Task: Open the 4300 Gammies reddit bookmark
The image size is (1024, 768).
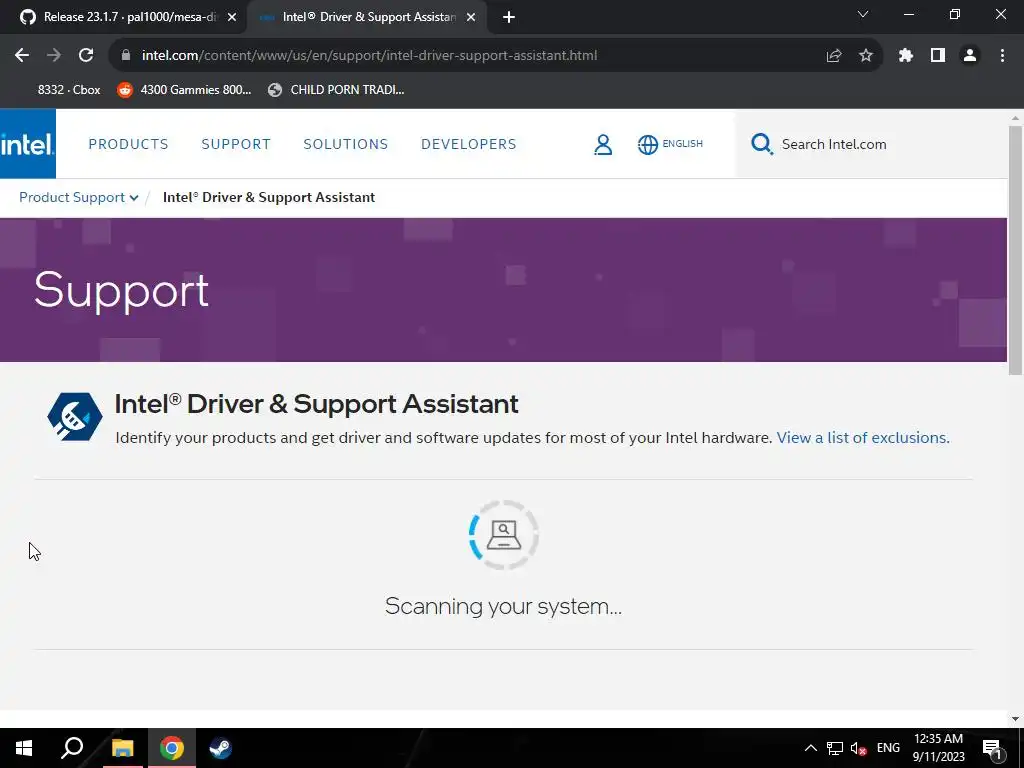Action: (184, 90)
